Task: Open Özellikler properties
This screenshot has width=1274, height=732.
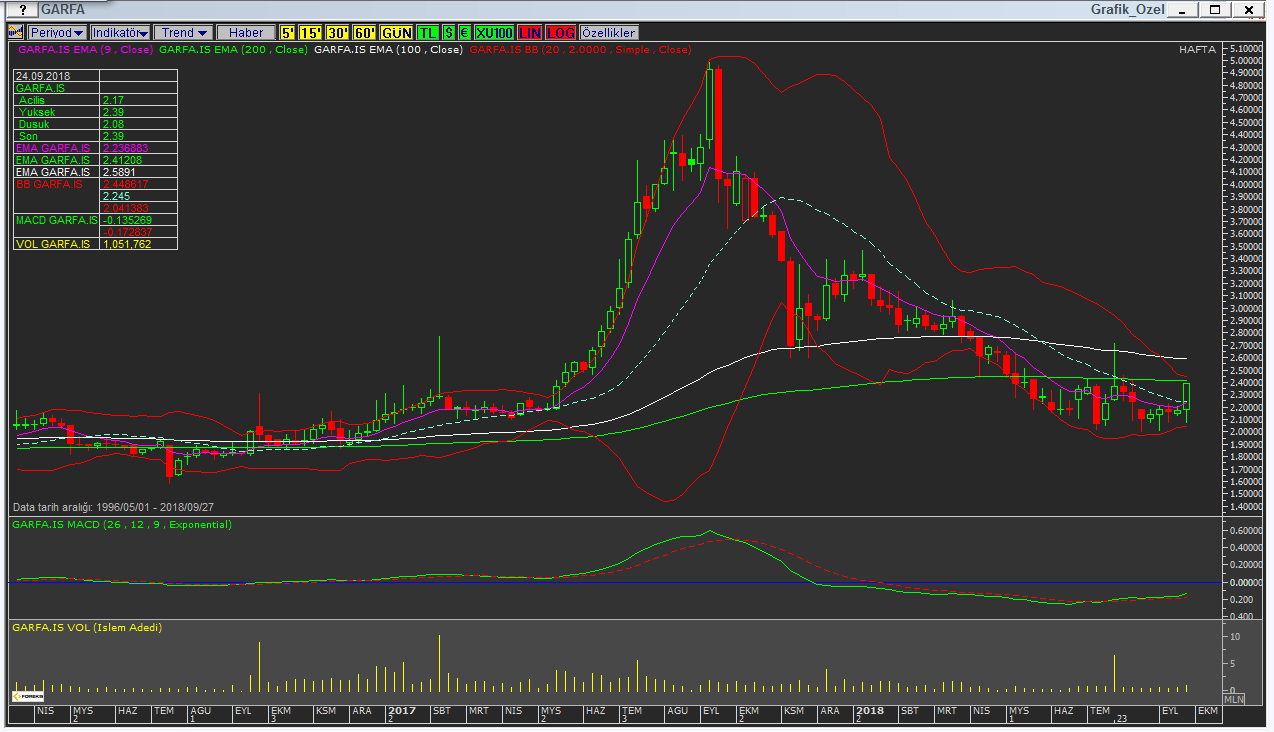Action: pos(608,33)
